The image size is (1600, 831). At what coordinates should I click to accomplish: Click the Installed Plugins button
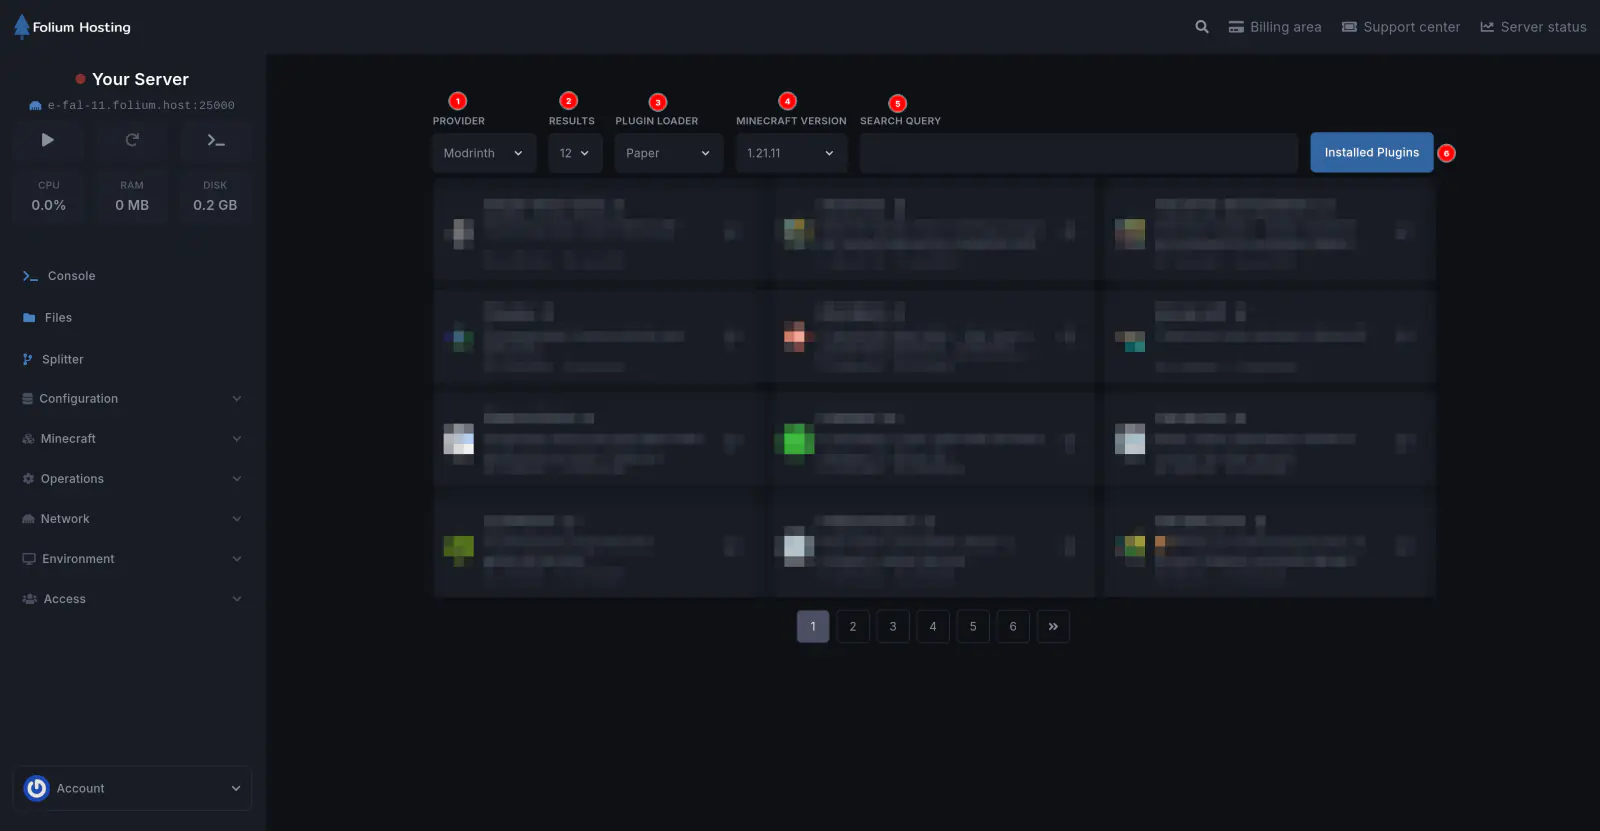click(1371, 153)
